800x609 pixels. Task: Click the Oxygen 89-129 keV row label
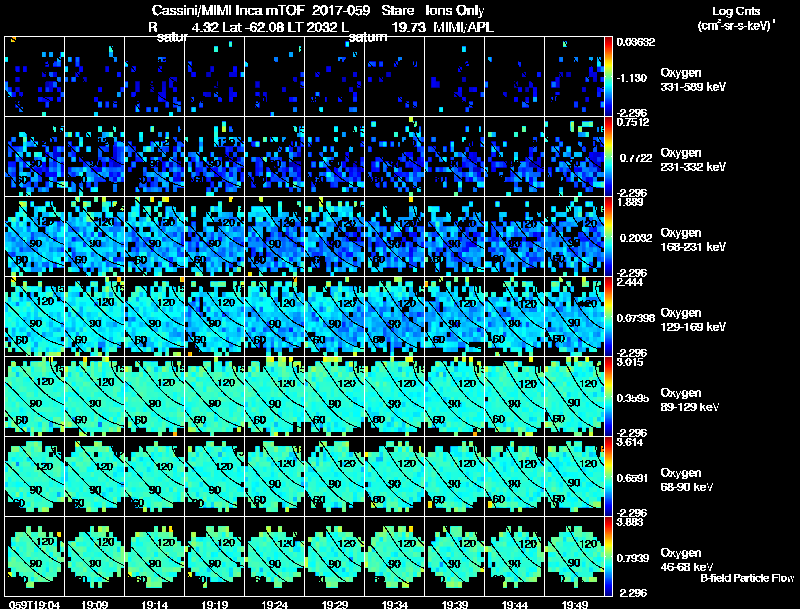coord(689,399)
